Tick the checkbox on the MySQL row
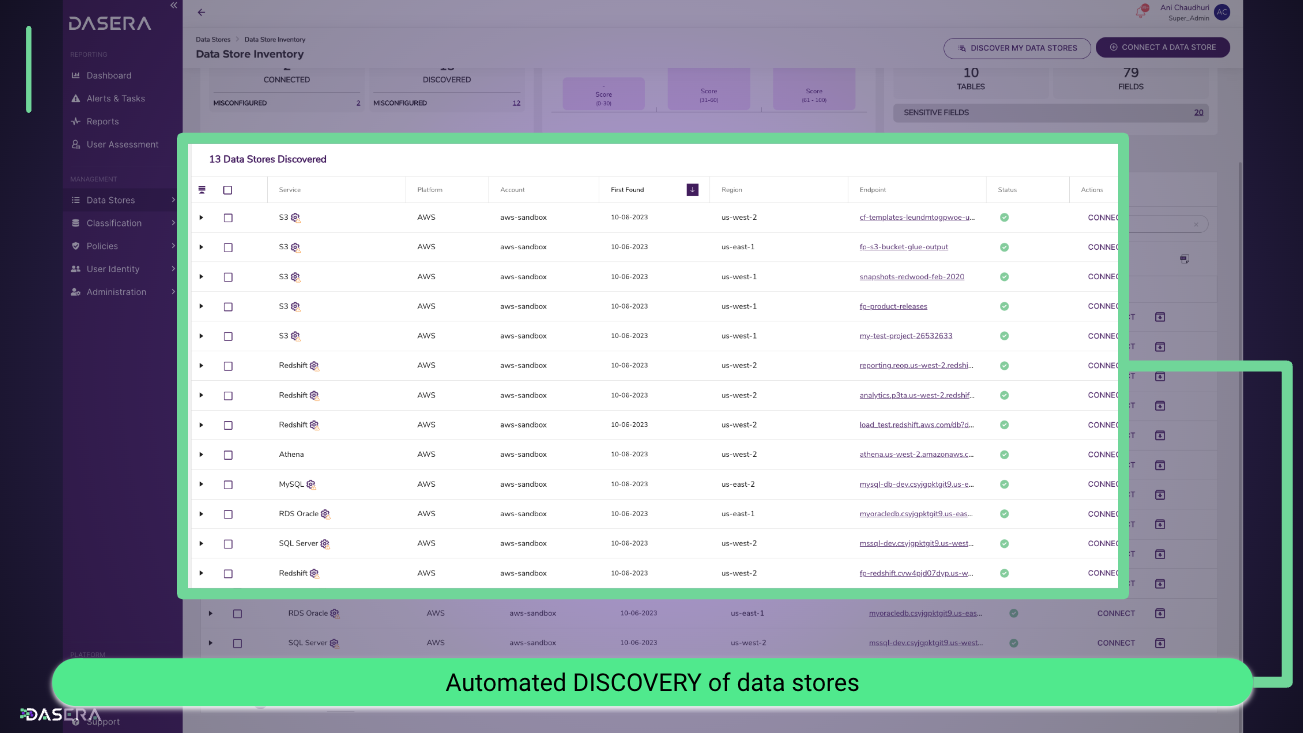Image resolution: width=1303 pixels, height=733 pixels. click(x=227, y=484)
